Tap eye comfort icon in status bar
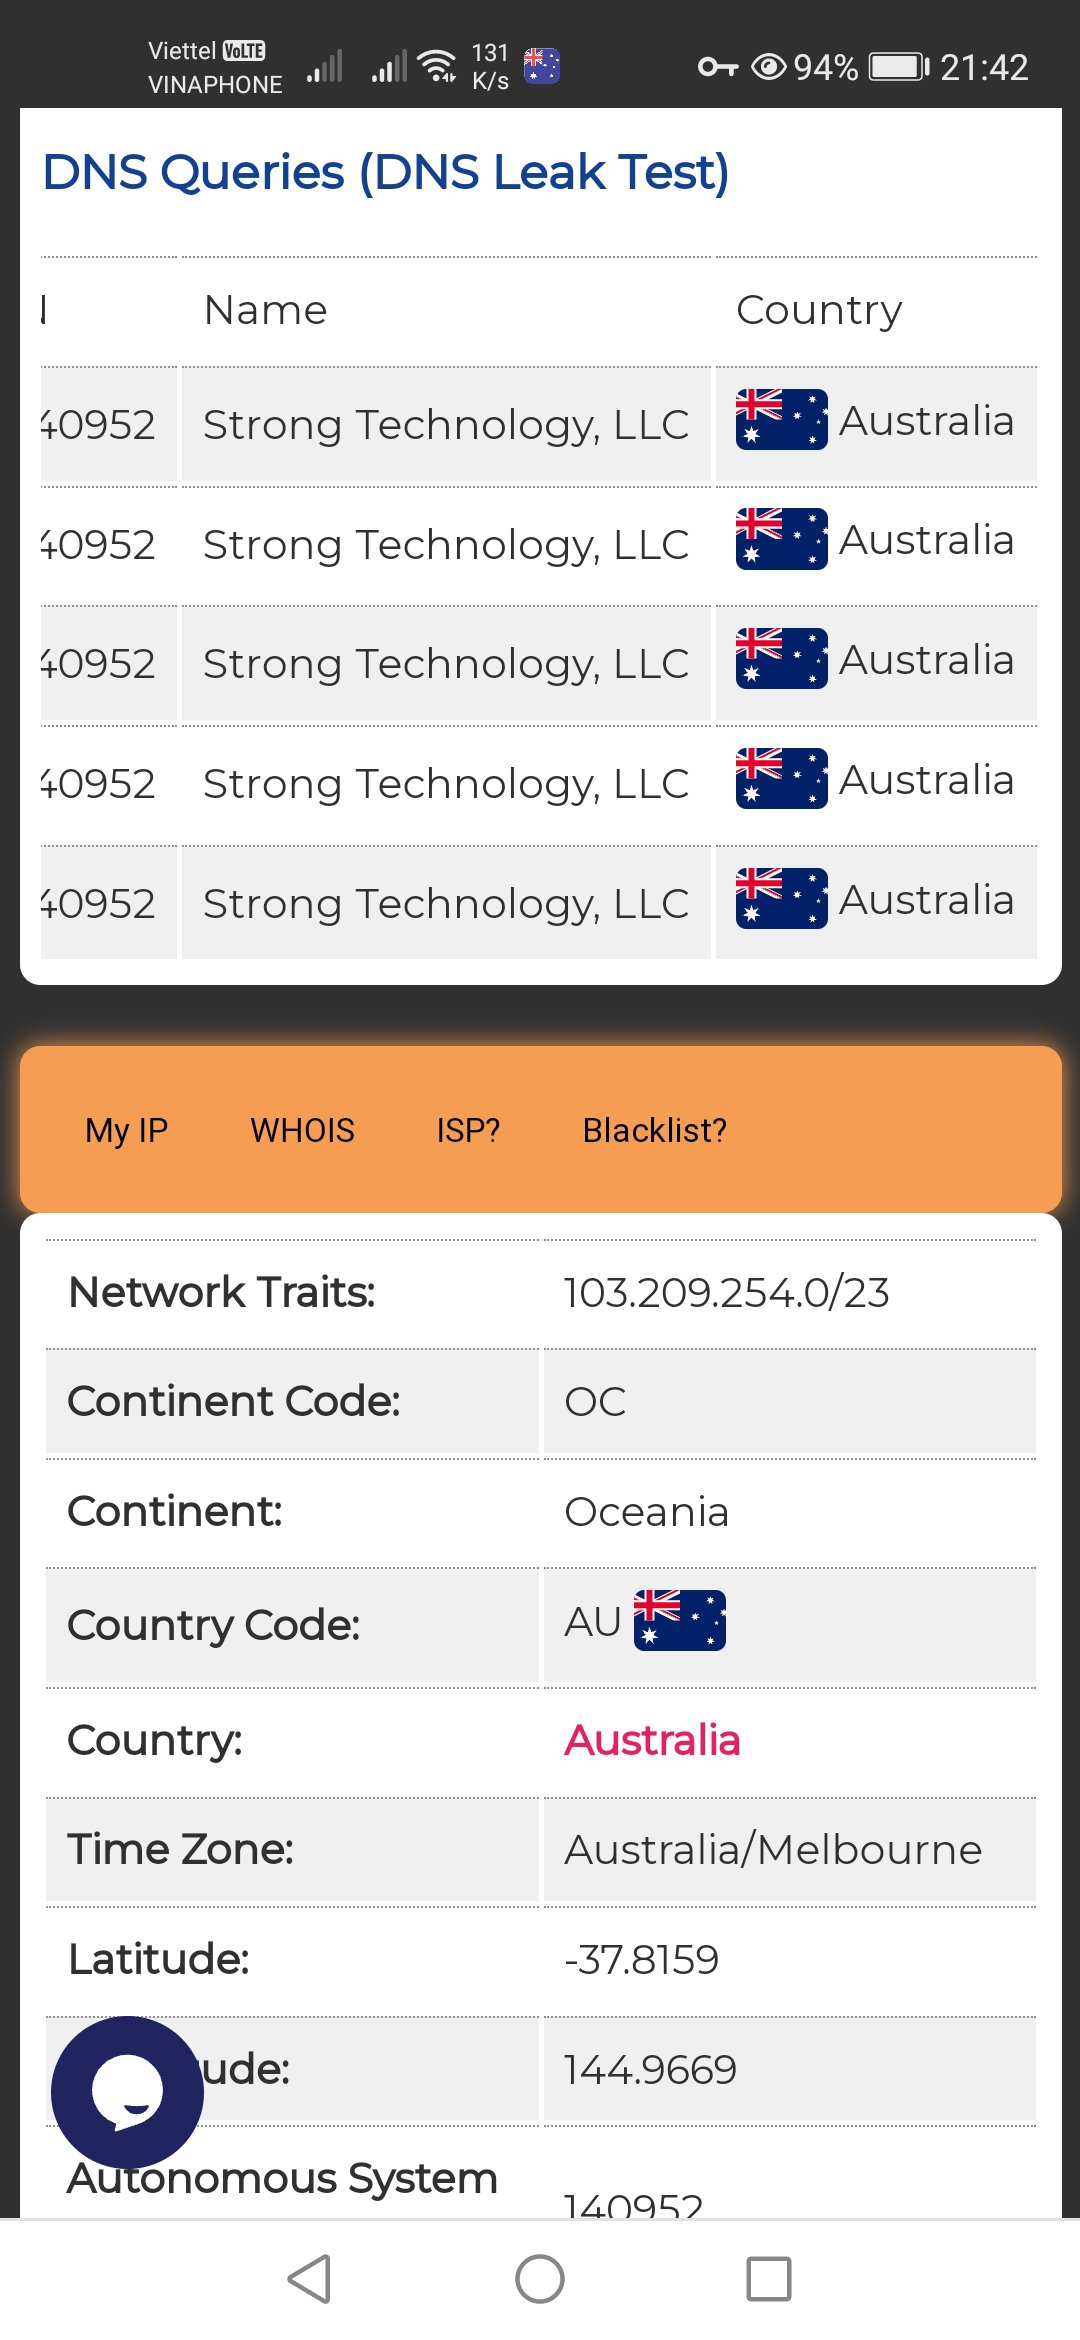 pos(769,67)
